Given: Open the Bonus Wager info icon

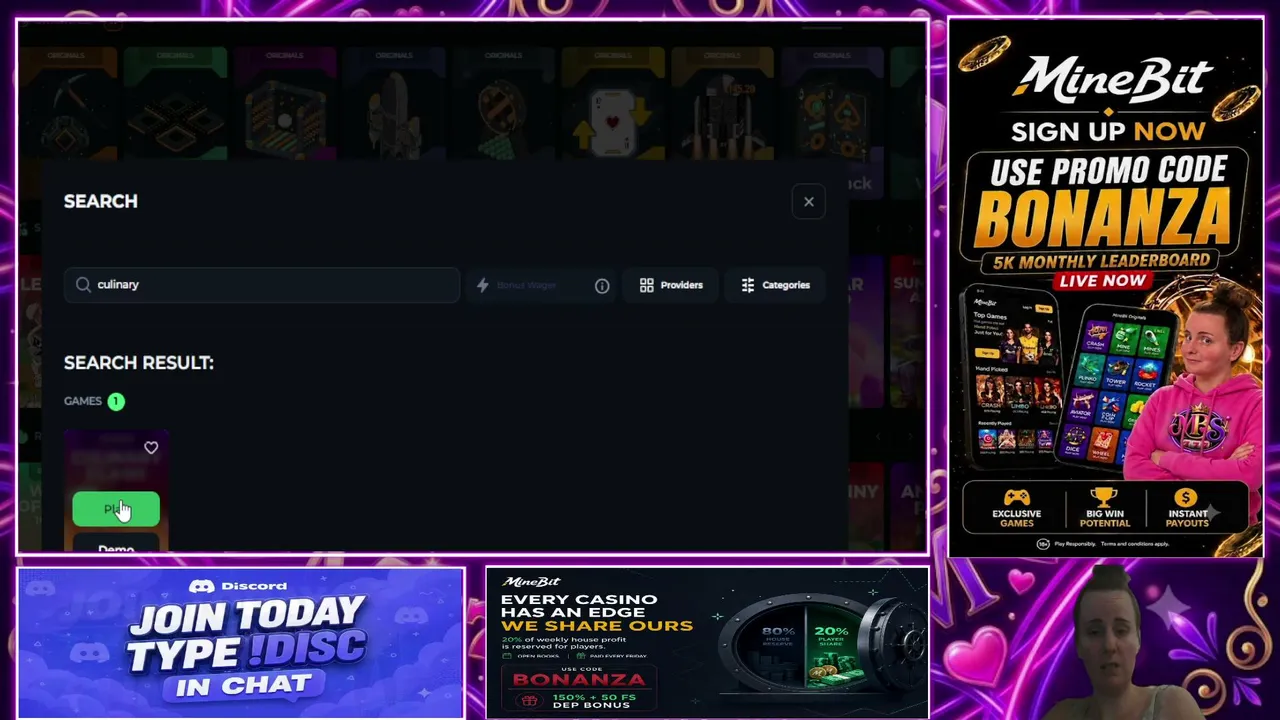Looking at the screenshot, I should click(602, 286).
